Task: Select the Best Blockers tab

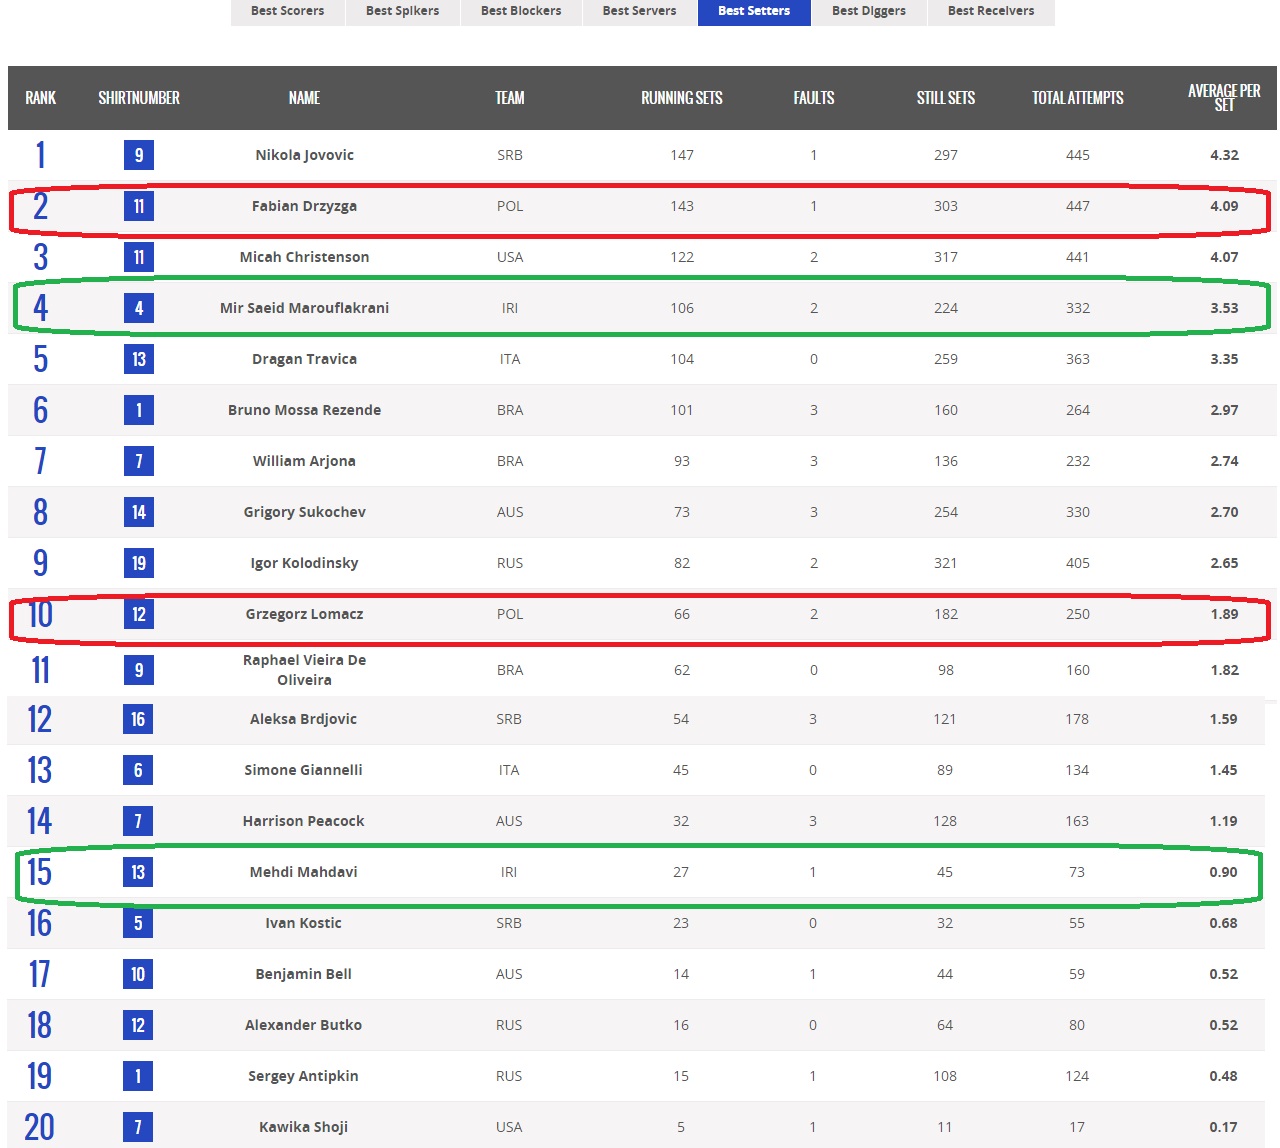Action: click(521, 11)
